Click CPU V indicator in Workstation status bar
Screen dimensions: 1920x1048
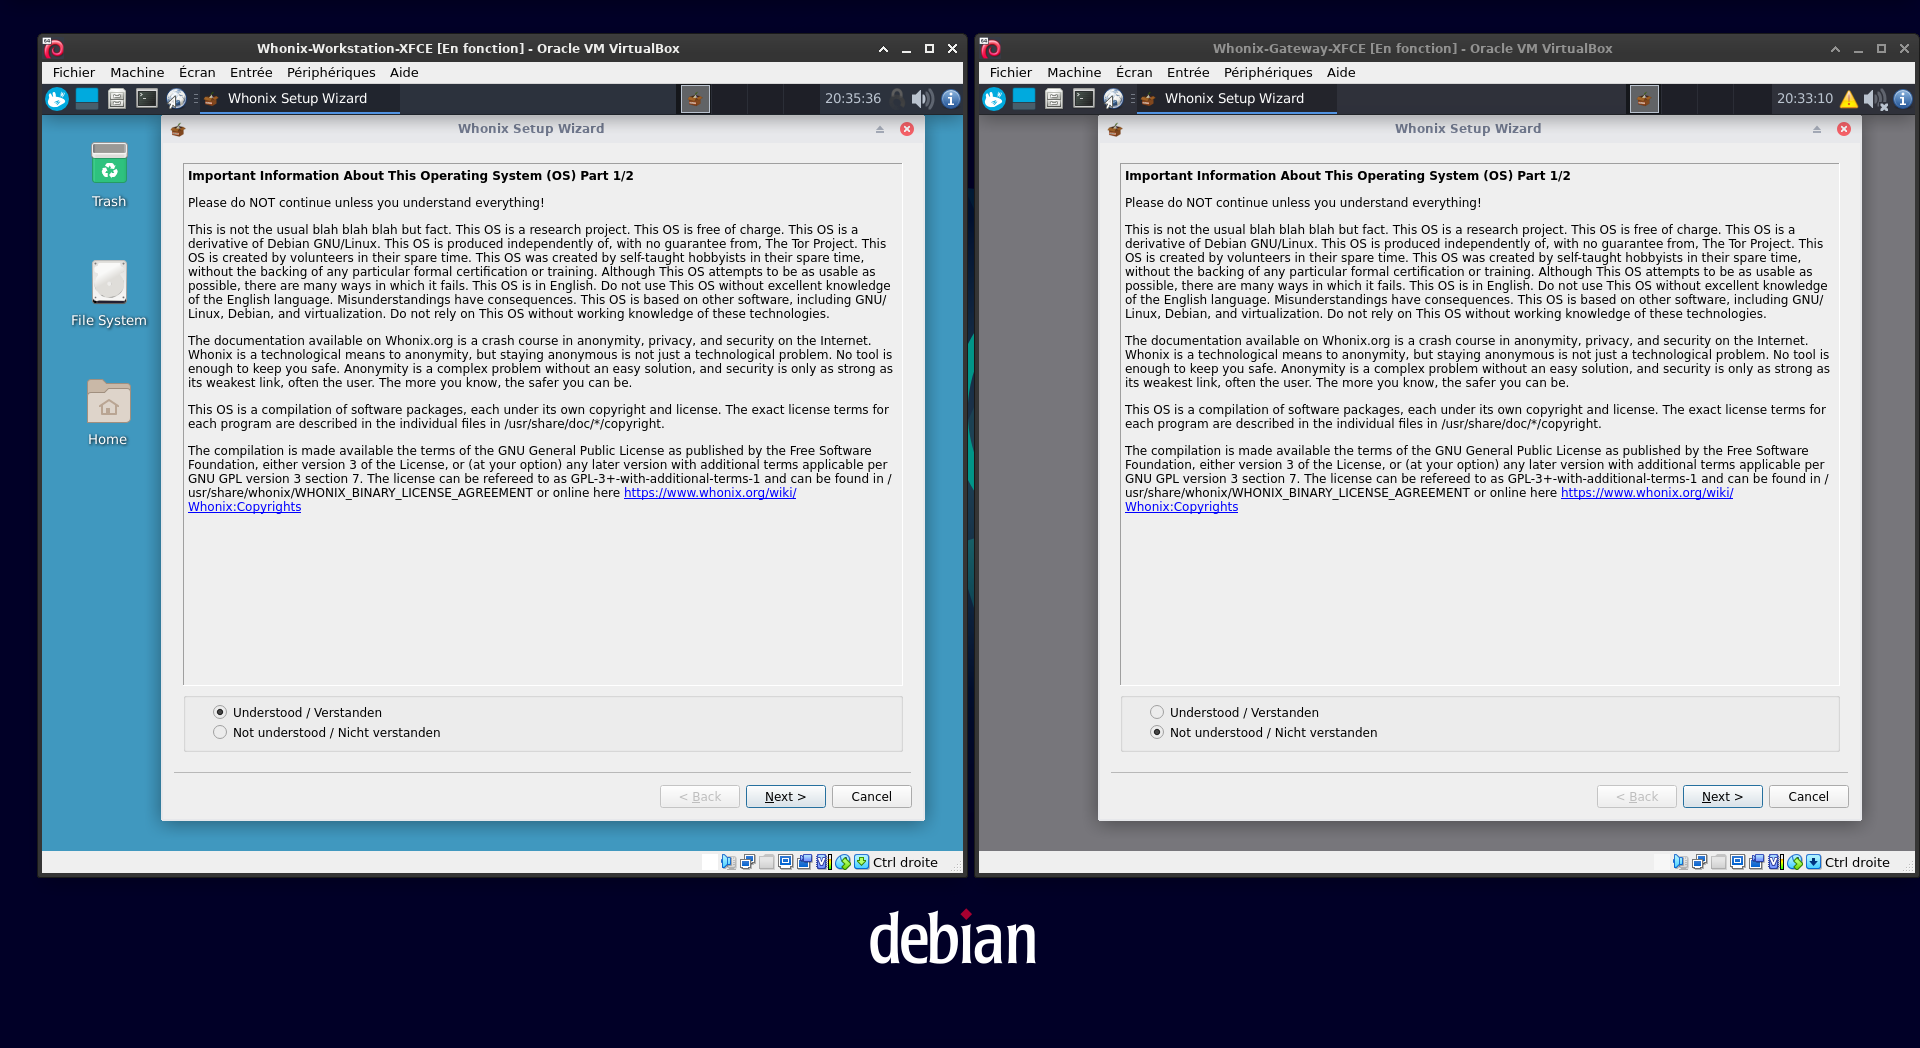click(824, 862)
